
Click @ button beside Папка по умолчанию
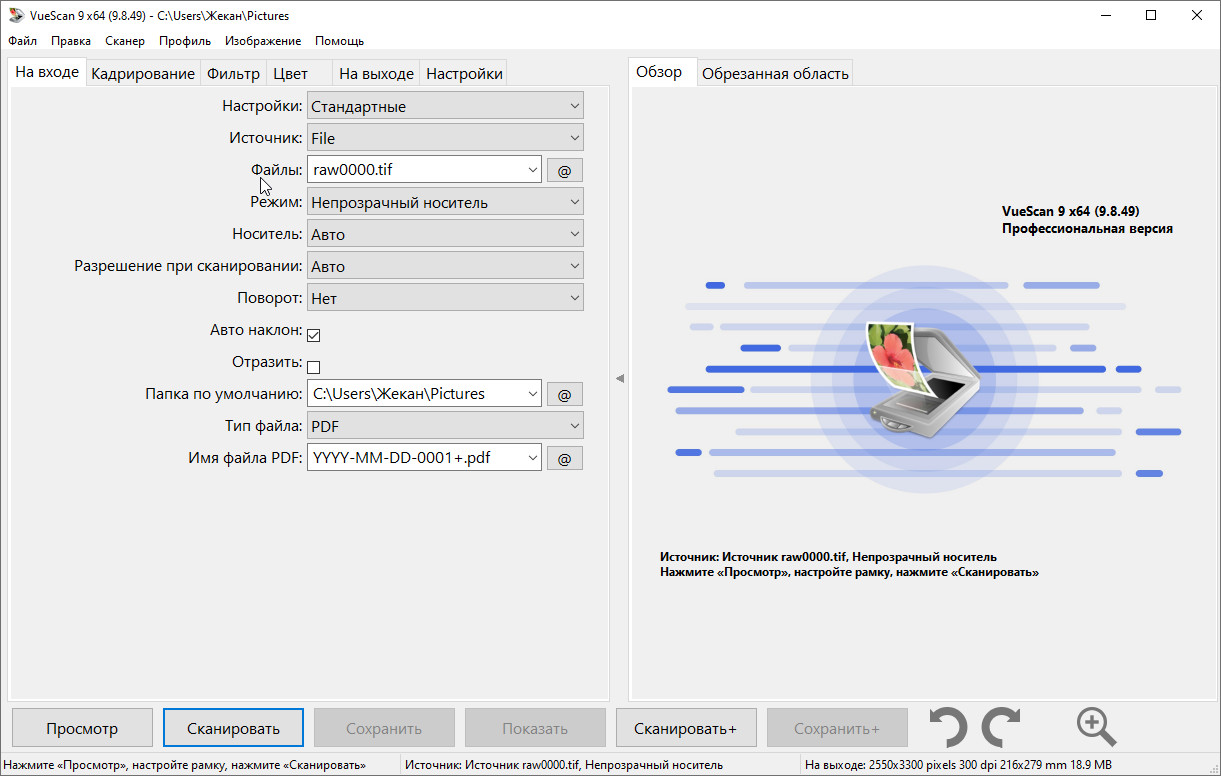(564, 395)
